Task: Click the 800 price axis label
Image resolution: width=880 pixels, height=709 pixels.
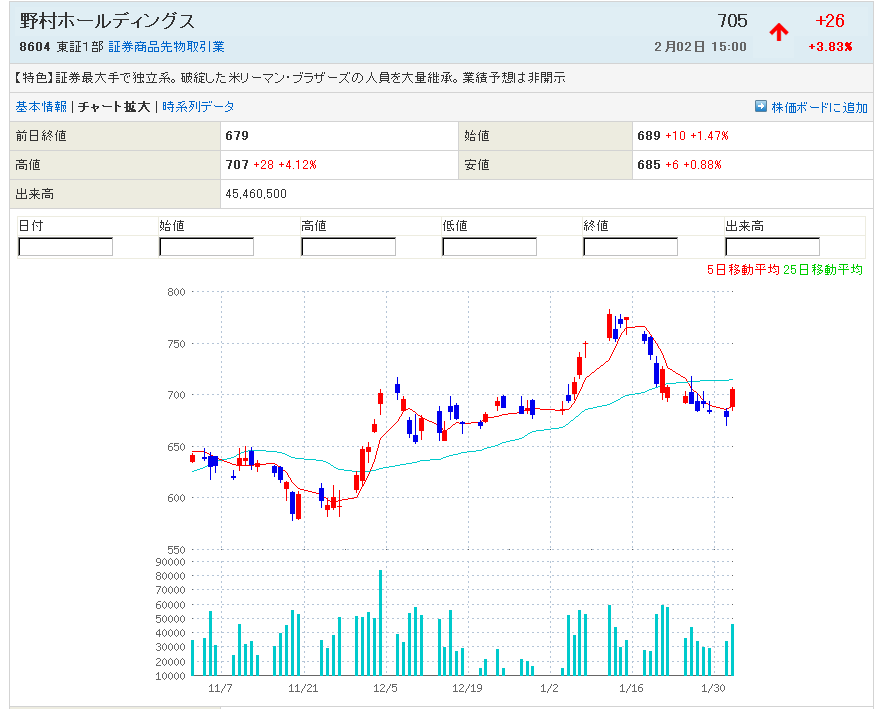Action: (x=176, y=292)
